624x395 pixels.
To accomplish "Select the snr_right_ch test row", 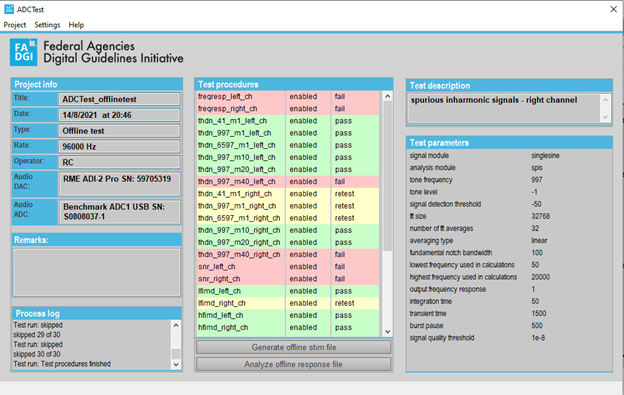I will point(289,279).
